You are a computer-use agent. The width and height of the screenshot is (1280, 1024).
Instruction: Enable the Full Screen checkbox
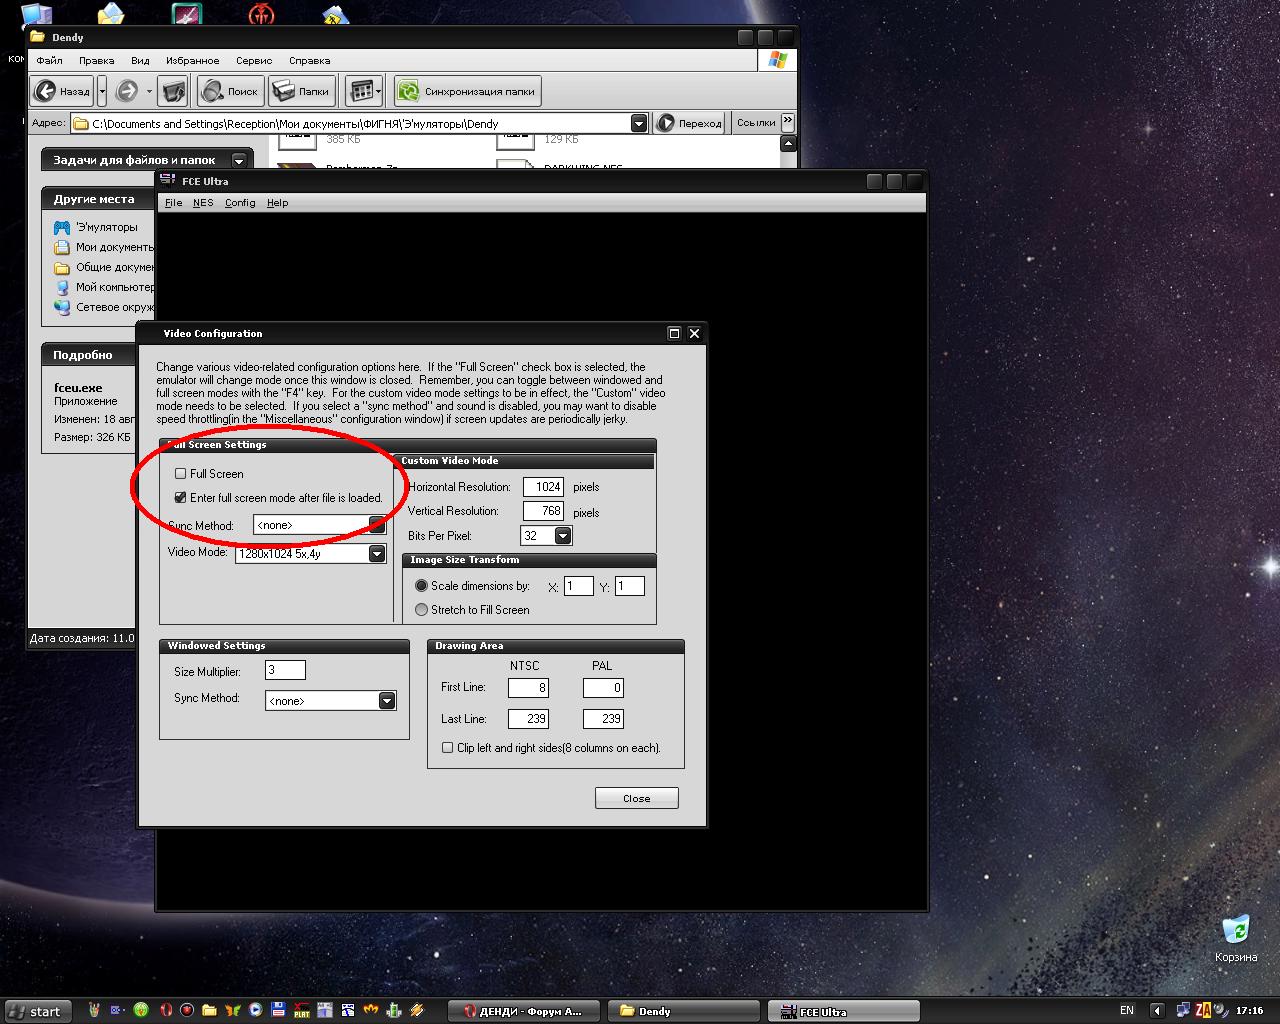tap(180, 474)
